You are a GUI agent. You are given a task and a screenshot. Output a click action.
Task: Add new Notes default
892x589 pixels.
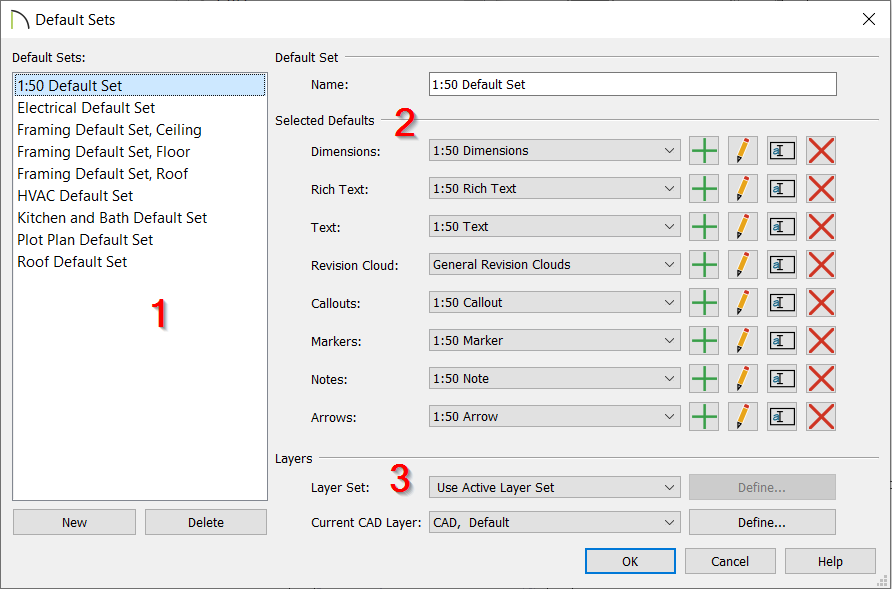click(x=704, y=379)
